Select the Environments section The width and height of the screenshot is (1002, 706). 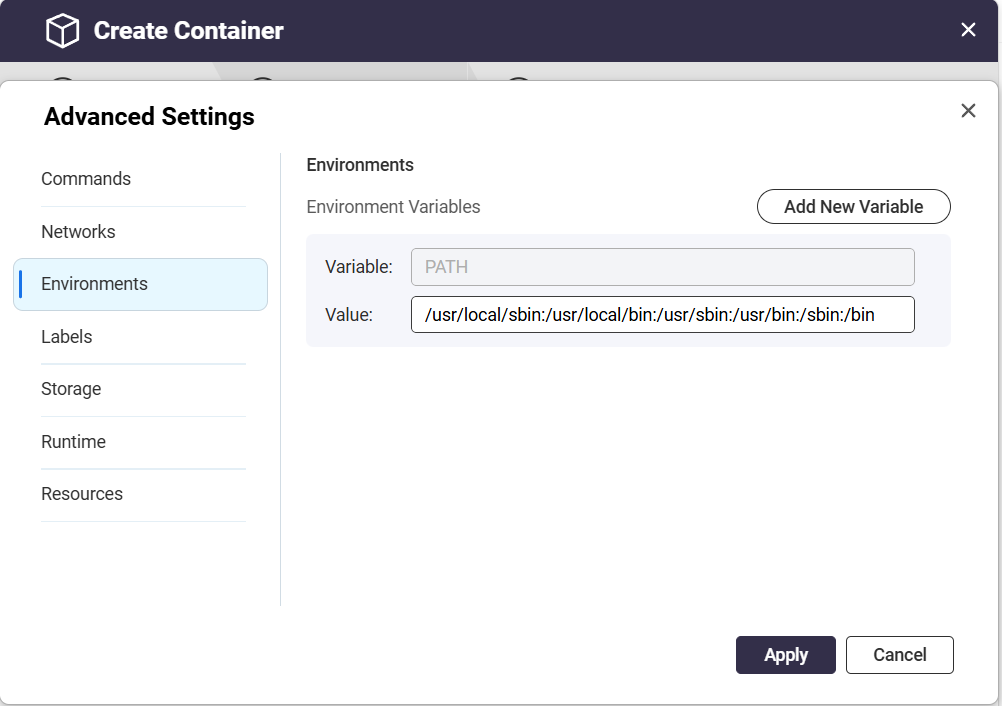141,284
